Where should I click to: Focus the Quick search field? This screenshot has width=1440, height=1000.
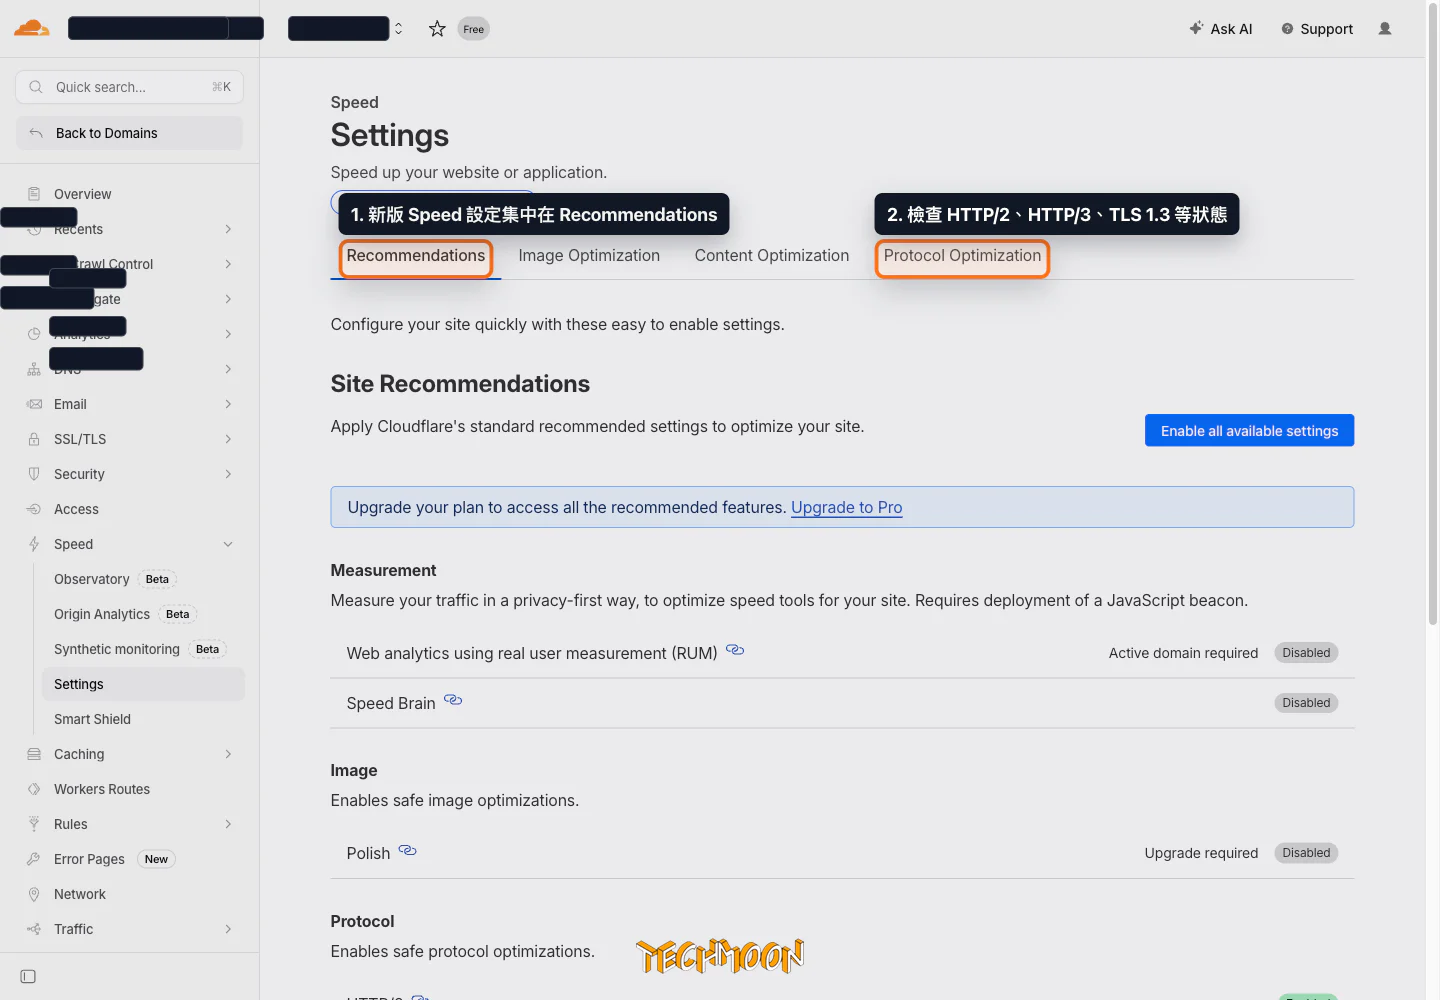[129, 87]
